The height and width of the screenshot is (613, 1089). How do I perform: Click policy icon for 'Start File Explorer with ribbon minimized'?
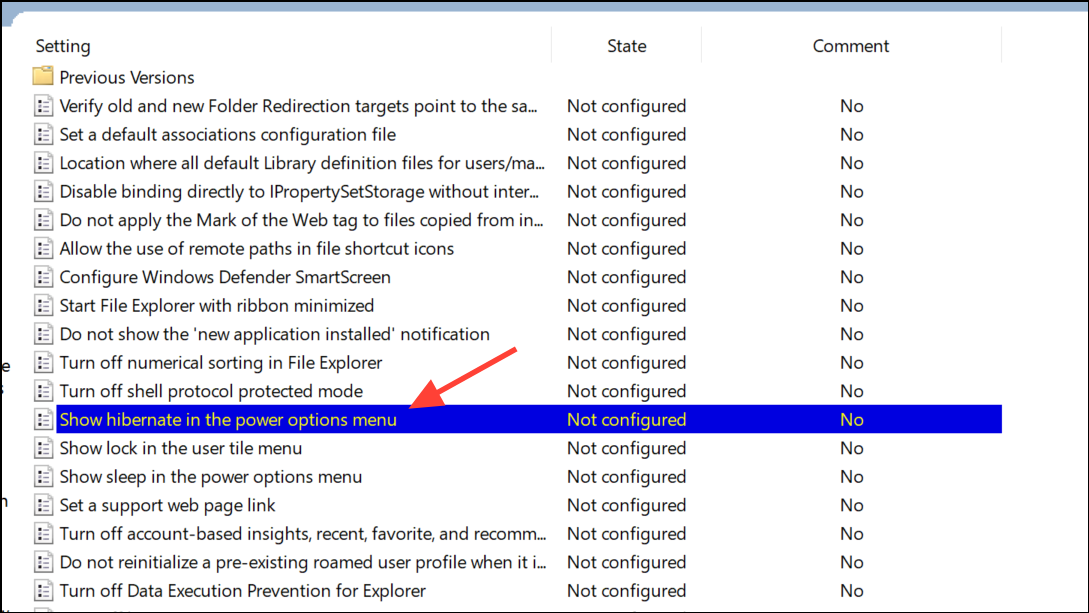click(x=43, y=305)
